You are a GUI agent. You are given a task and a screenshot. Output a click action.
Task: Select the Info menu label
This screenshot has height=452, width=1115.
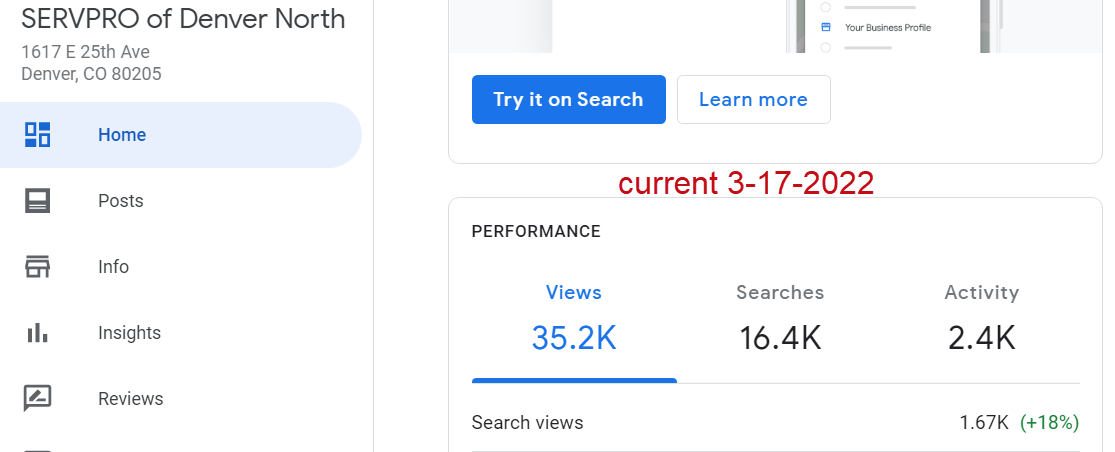click(114, 267)
